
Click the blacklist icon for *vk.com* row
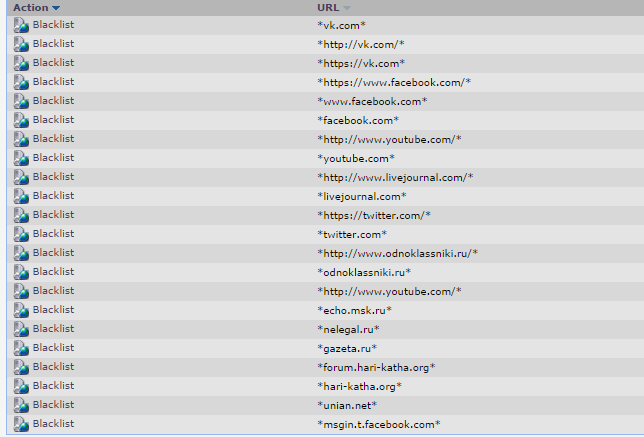[x=20, y=25]
